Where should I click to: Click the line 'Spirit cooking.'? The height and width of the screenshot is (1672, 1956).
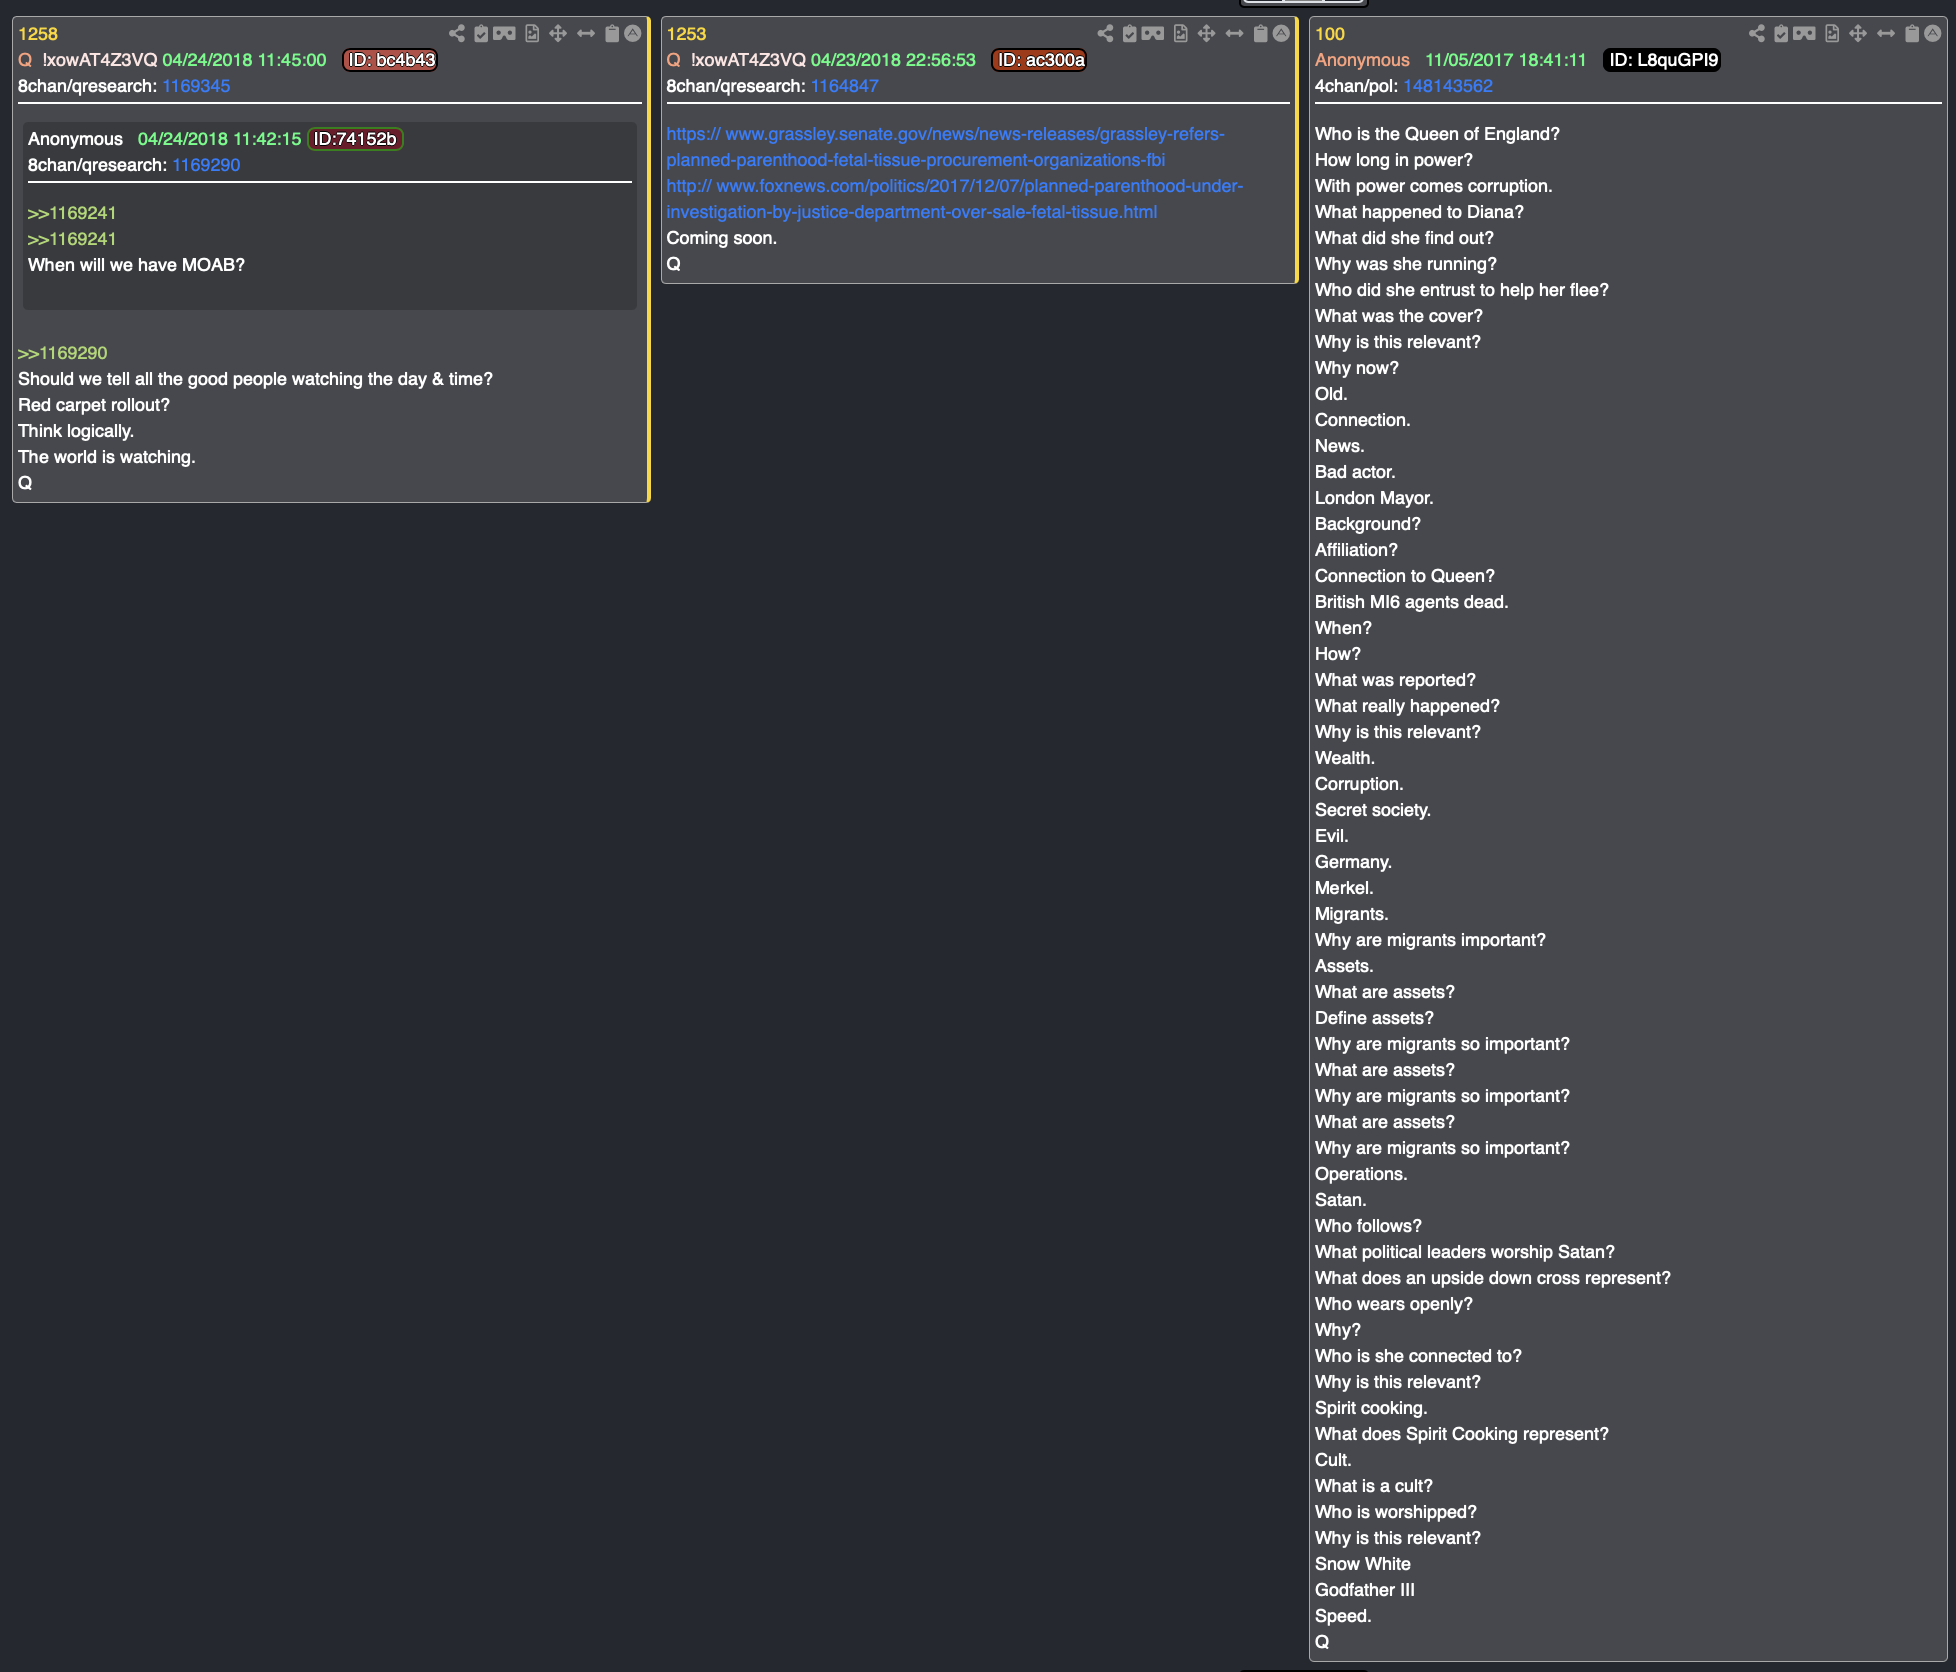(x=1371, y=1408)
